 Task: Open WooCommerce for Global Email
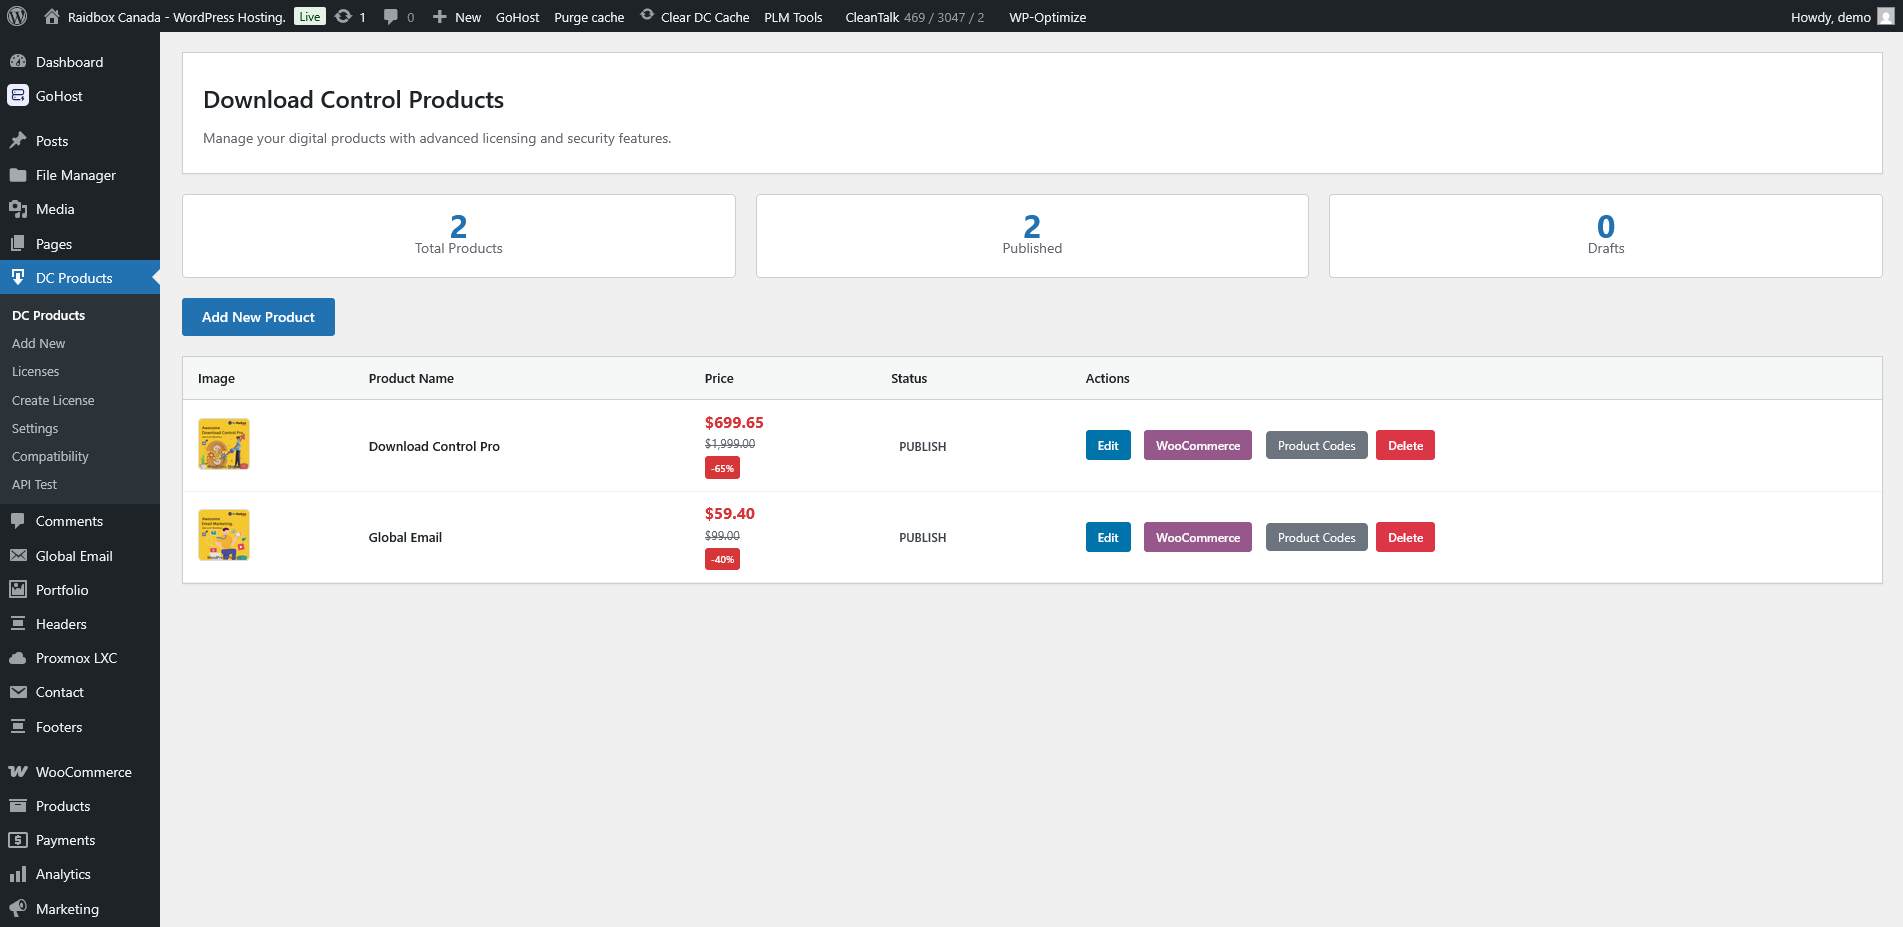1198,537
